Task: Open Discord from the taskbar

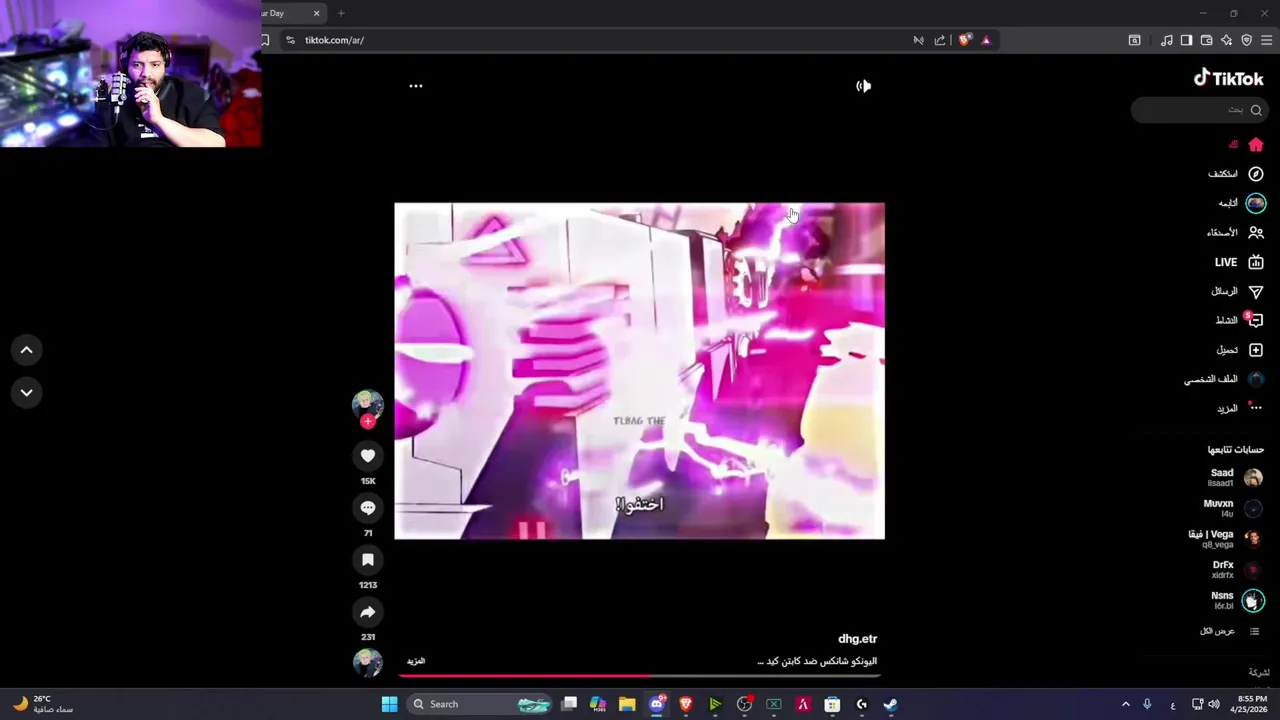Action: (656, 704)
